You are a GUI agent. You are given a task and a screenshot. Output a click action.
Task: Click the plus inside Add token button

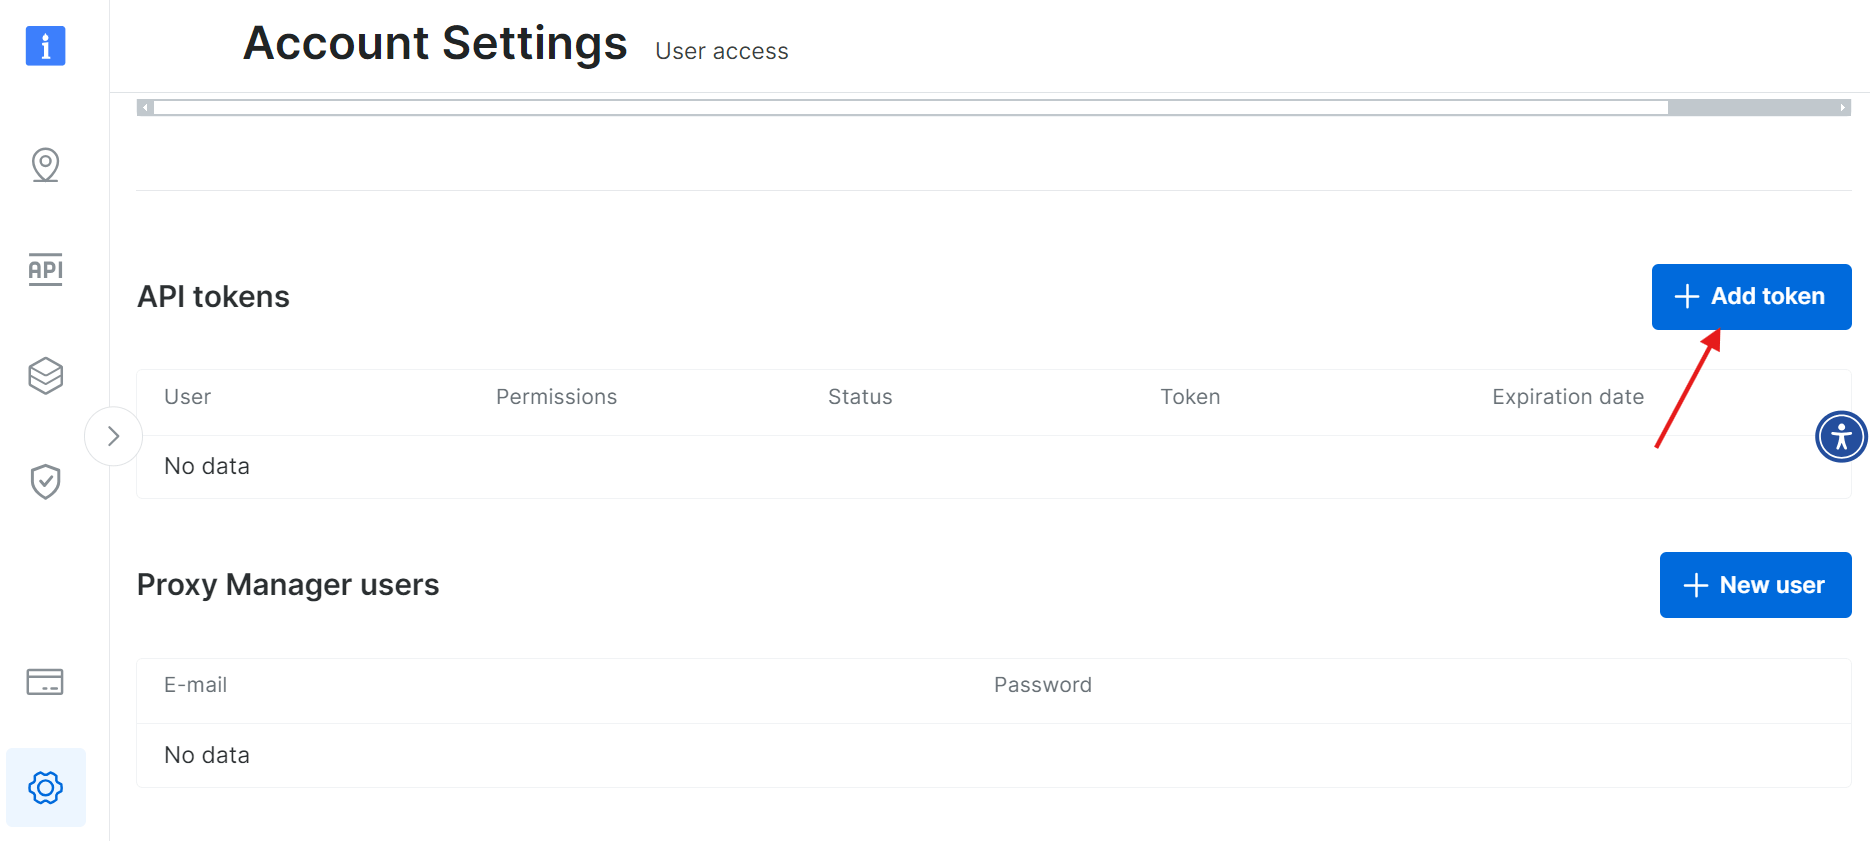click(1686, 296)
